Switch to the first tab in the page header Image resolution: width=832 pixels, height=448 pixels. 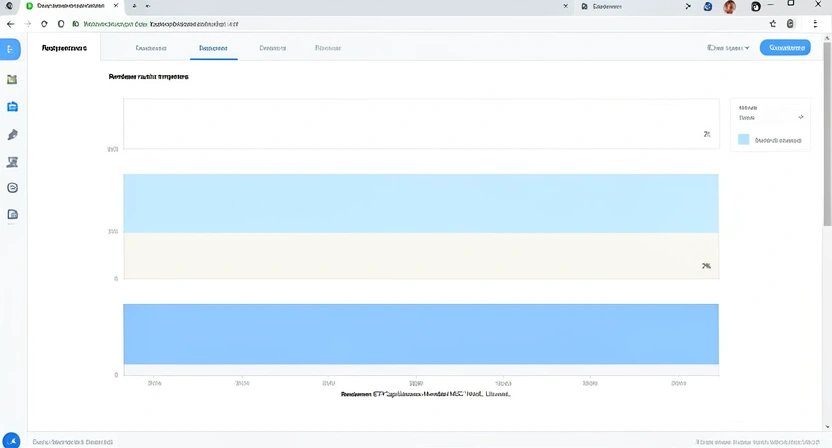click(x=150, y=47)
